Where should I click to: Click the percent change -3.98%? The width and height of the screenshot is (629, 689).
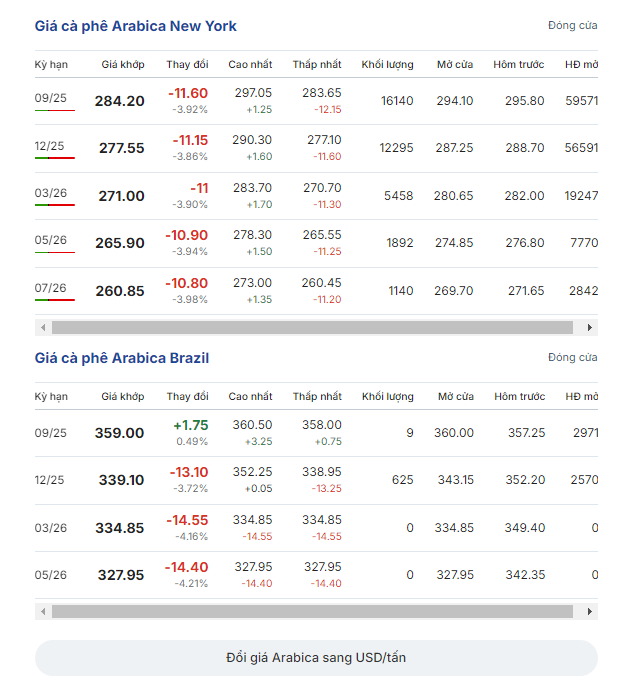190,300
